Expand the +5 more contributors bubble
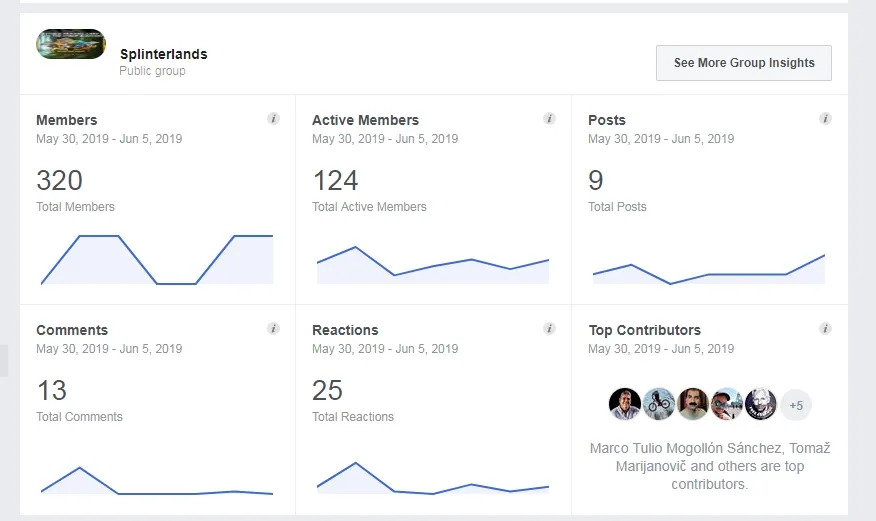Image resolution: width=876 pixels, height=521 pixels. (796, 405)
